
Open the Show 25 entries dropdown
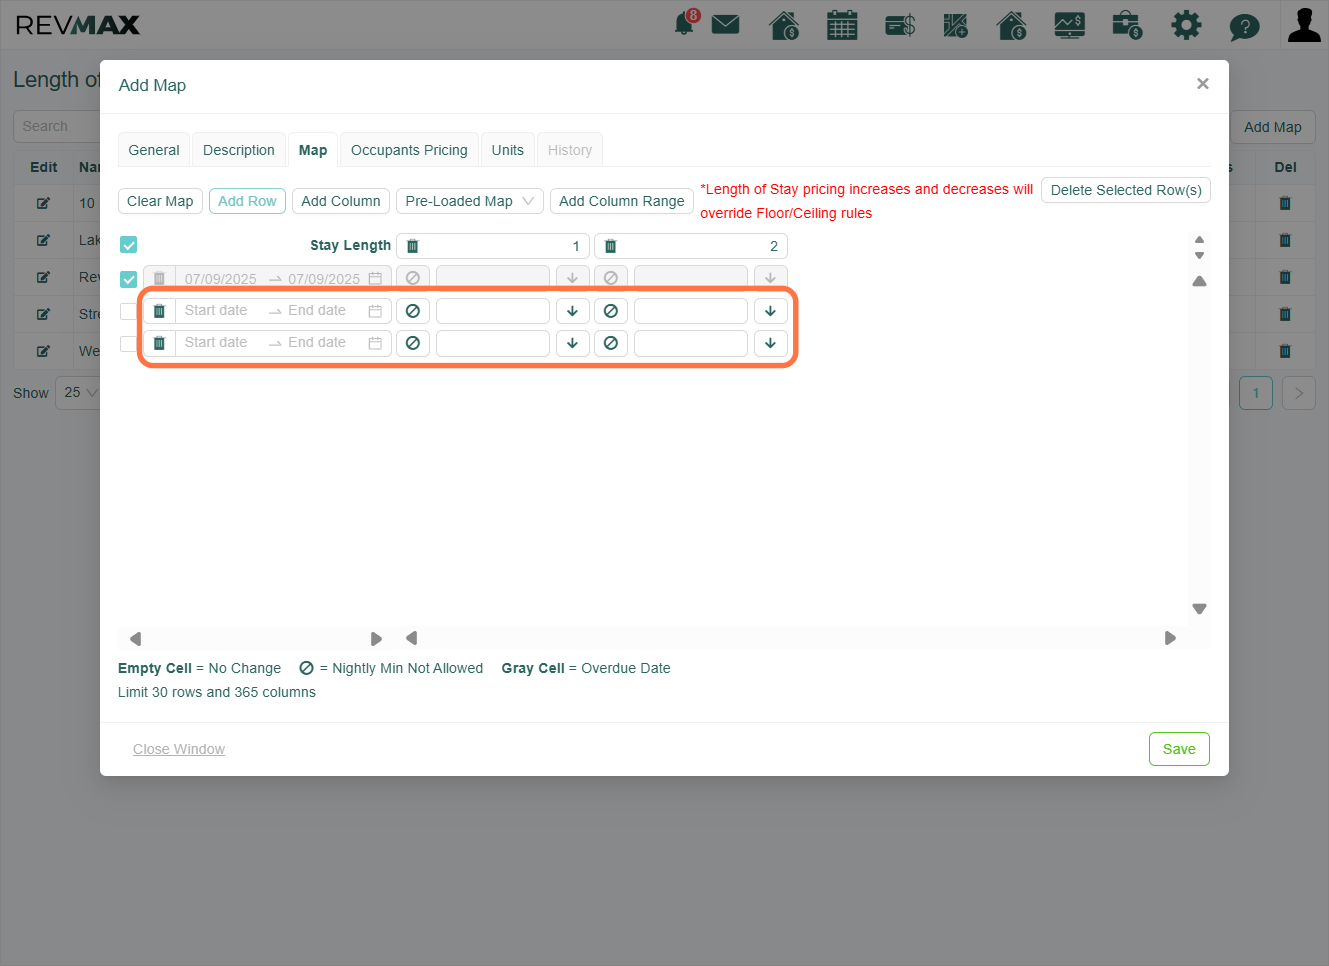80,392
